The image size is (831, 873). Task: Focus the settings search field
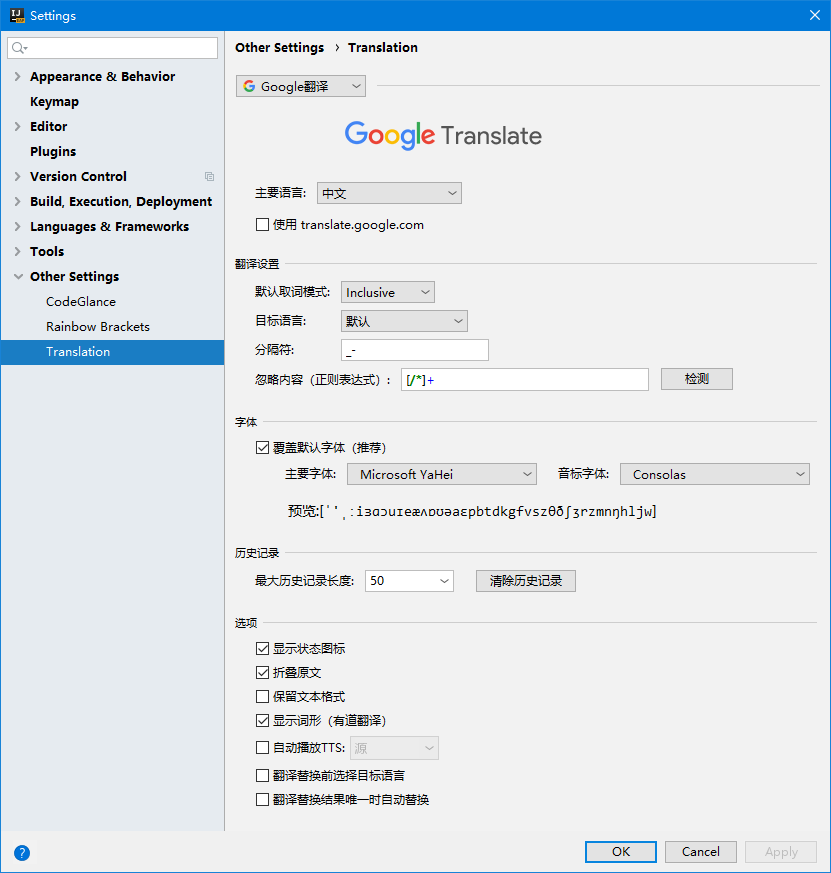112,48
